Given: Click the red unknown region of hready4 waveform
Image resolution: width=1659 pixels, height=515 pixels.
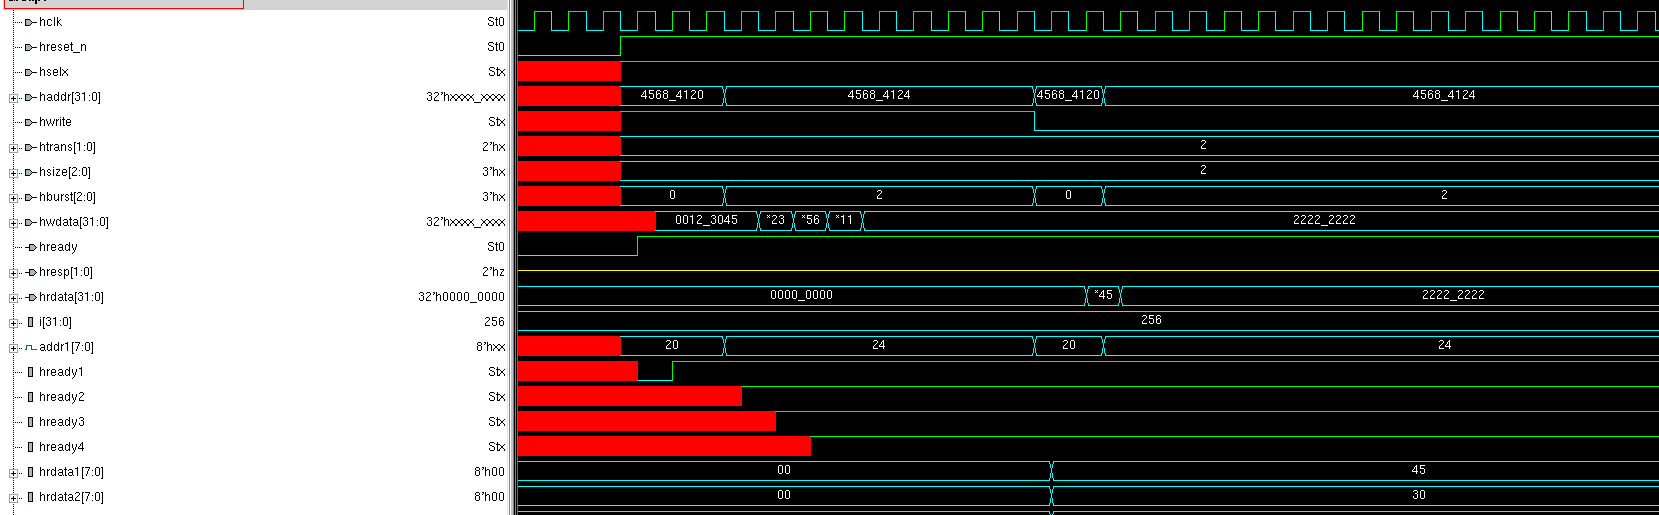Looking at the screenshot, I should tap(664, 447).
